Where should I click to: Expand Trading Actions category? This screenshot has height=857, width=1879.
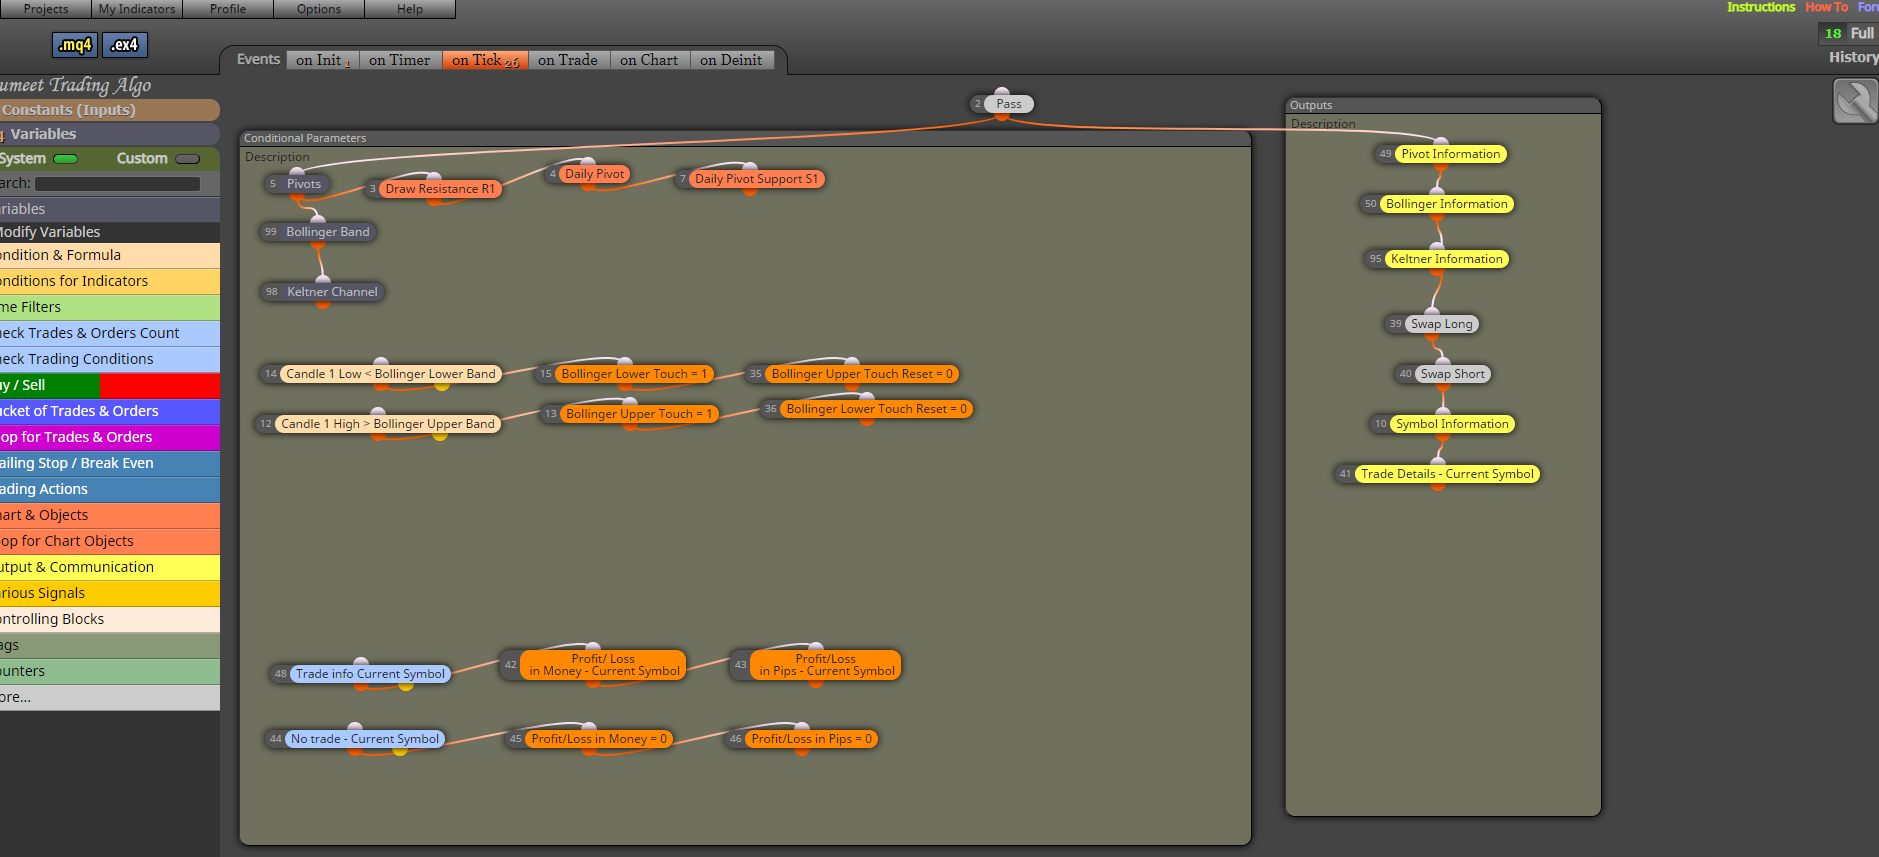point(110,489)
